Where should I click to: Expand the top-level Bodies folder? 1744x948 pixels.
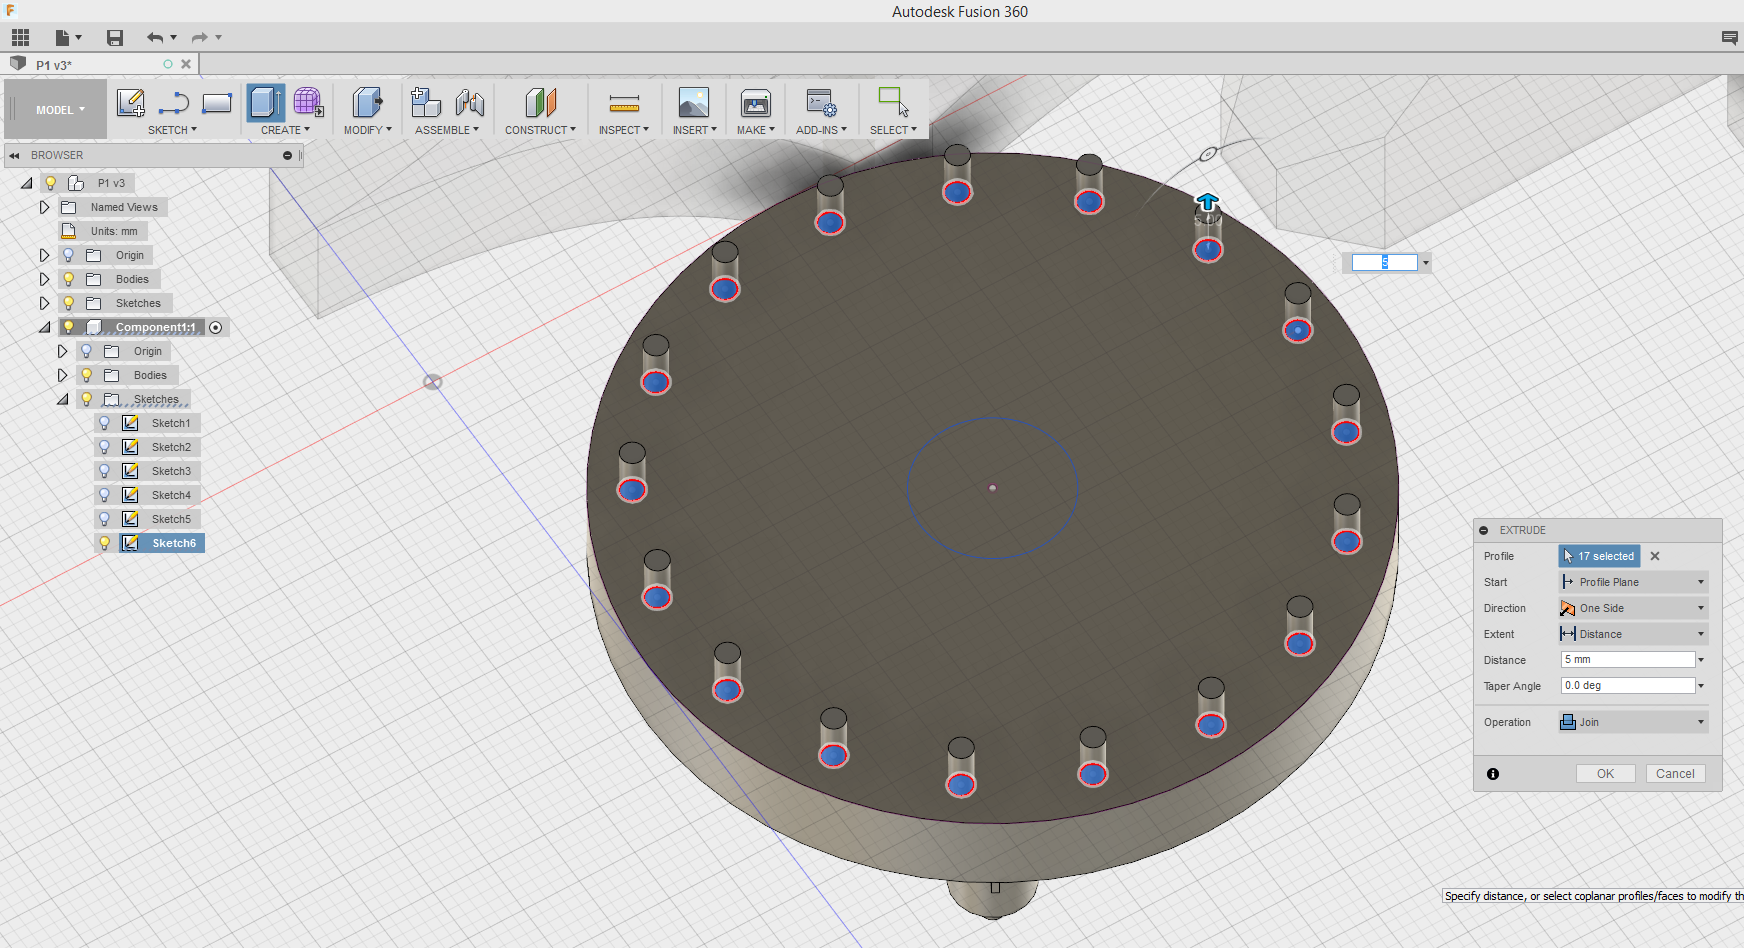point(44,279)
